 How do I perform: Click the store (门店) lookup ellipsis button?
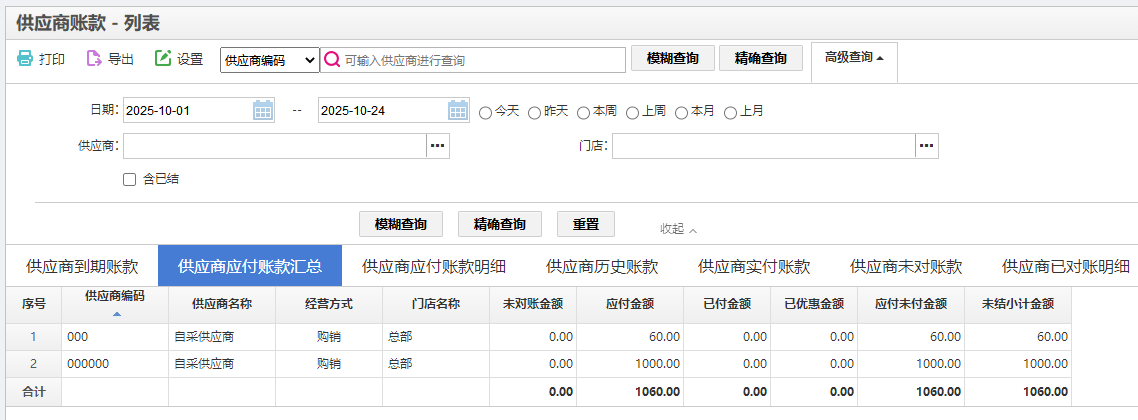(x=927, y=147)
